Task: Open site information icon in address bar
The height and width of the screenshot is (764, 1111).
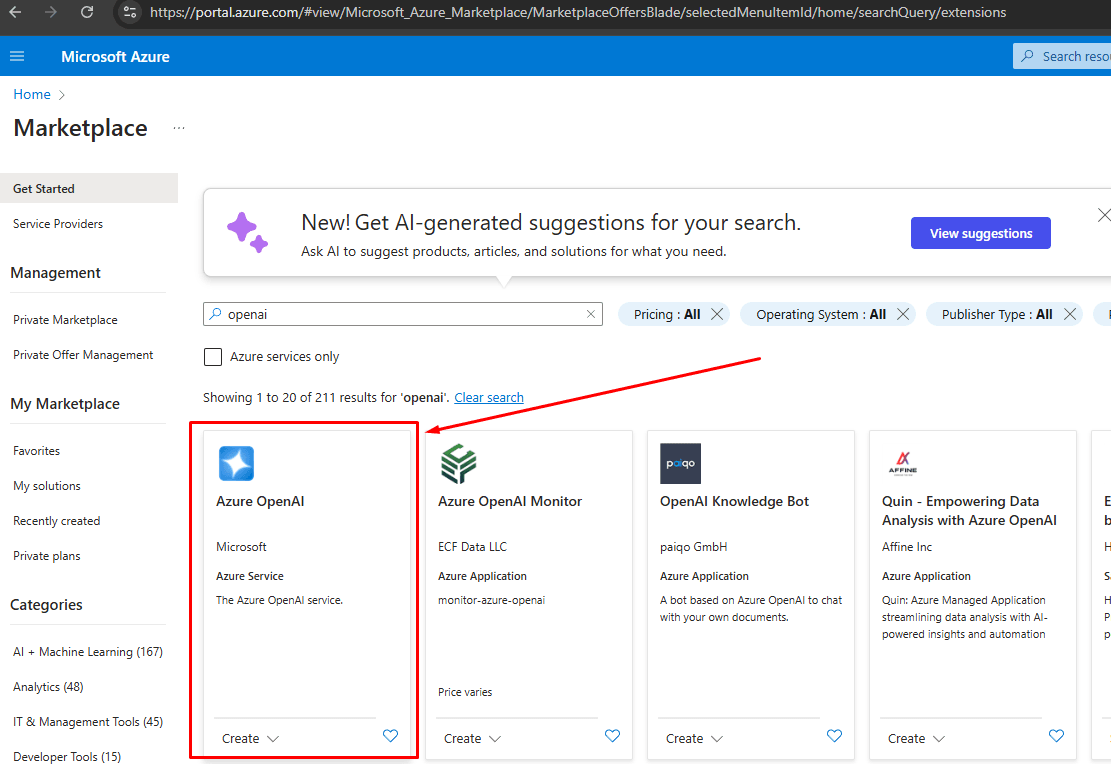Action: tap(130, 12)
